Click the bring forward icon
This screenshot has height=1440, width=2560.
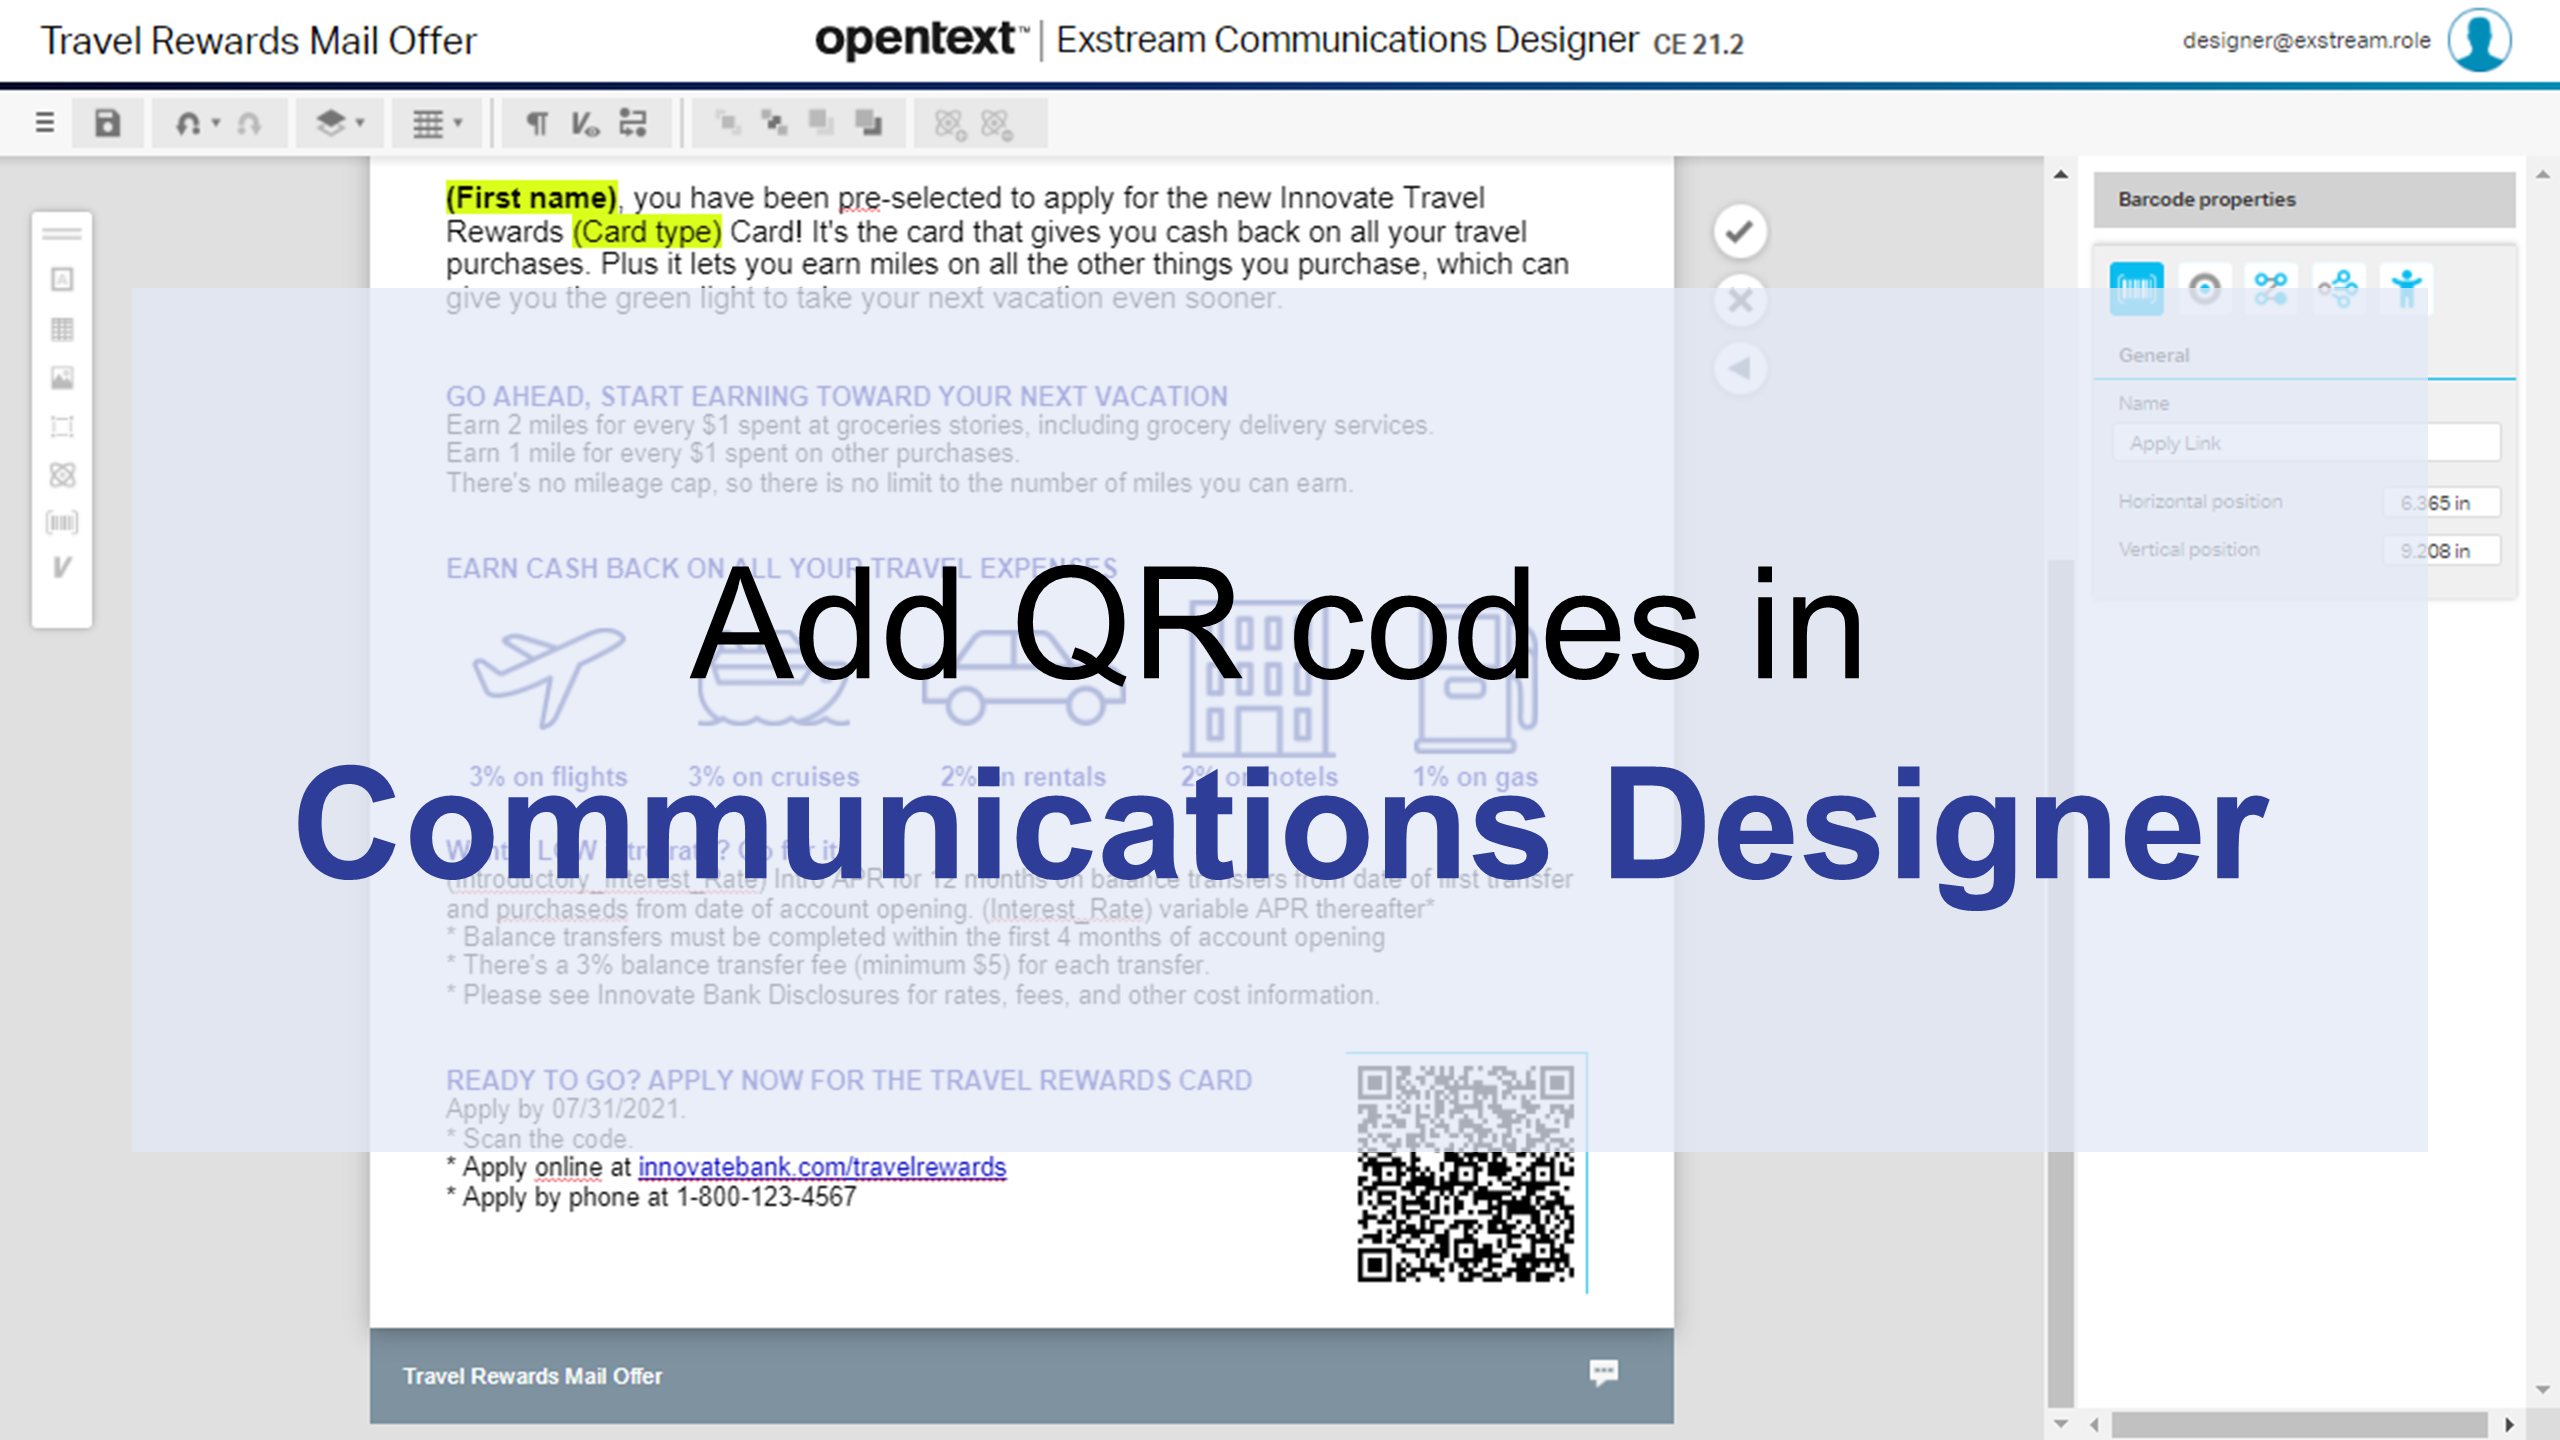(x=821, y=123)
